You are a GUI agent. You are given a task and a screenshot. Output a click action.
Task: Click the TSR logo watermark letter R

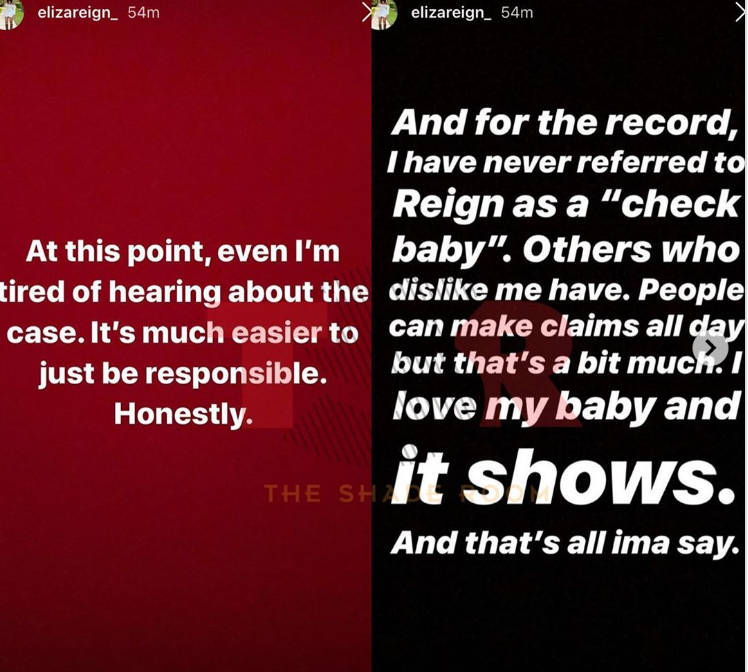pyautogui.click(x=518, y=364)
